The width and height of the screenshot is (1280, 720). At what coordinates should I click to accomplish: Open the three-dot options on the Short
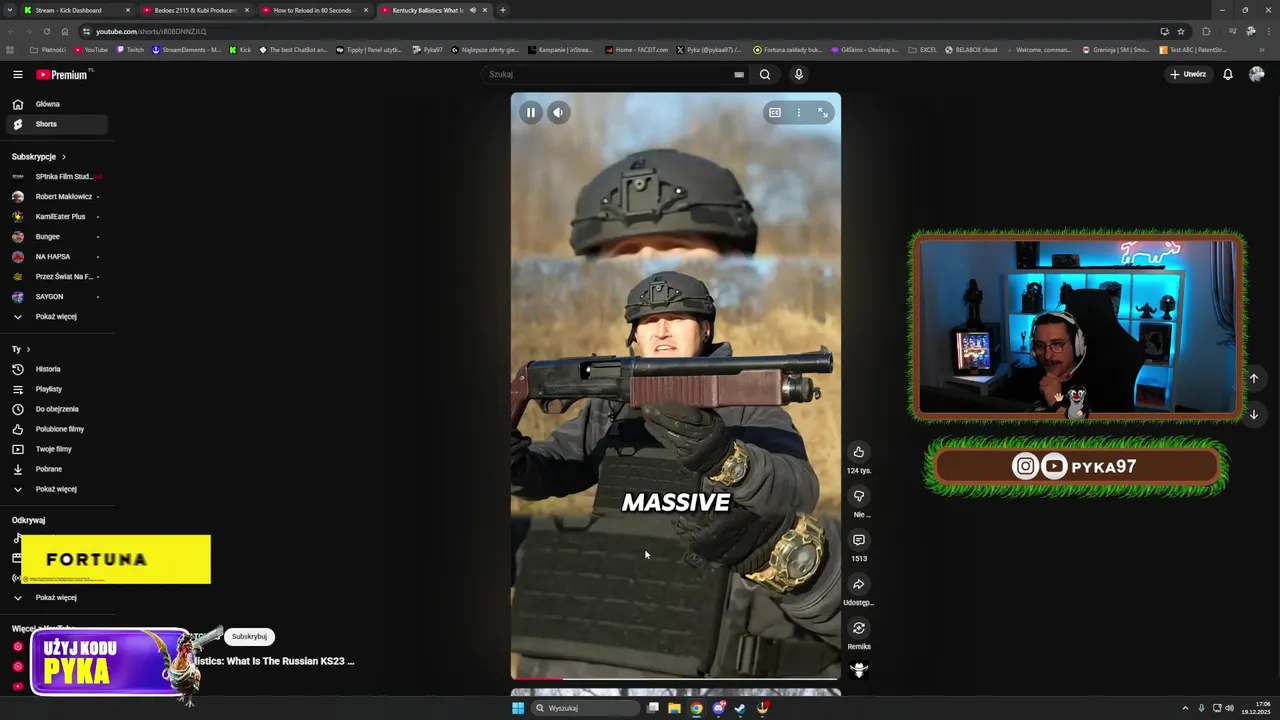coord(798,113)
